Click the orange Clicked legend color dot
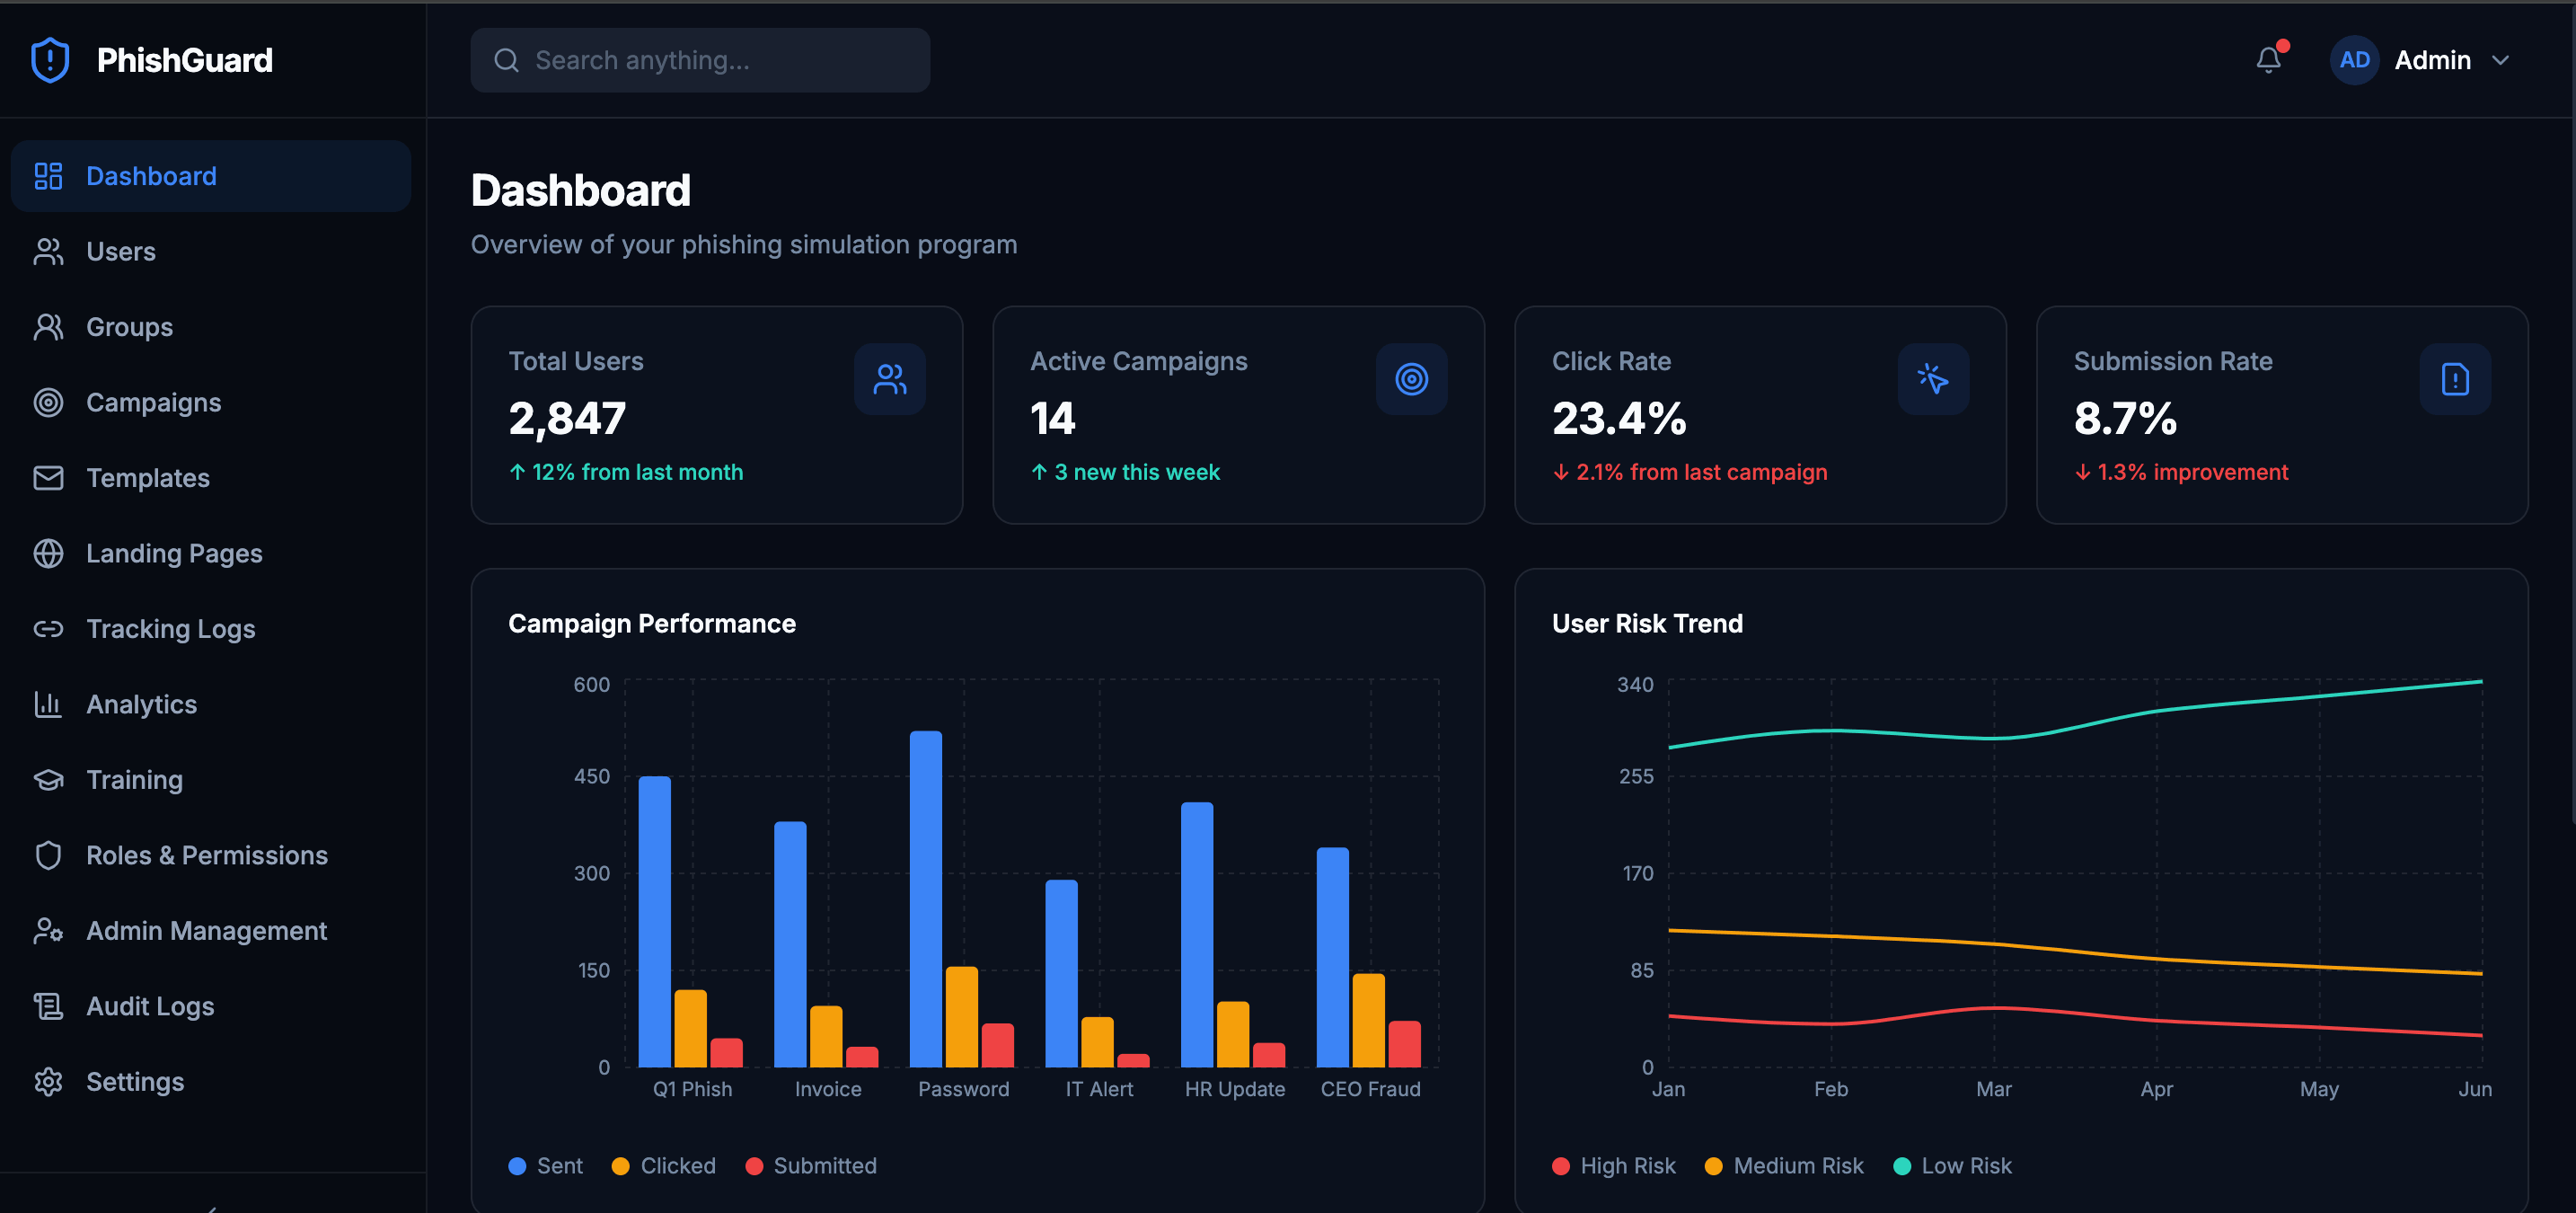This screenshot has width=2576, height=1213. click(x=621, y=1167)
